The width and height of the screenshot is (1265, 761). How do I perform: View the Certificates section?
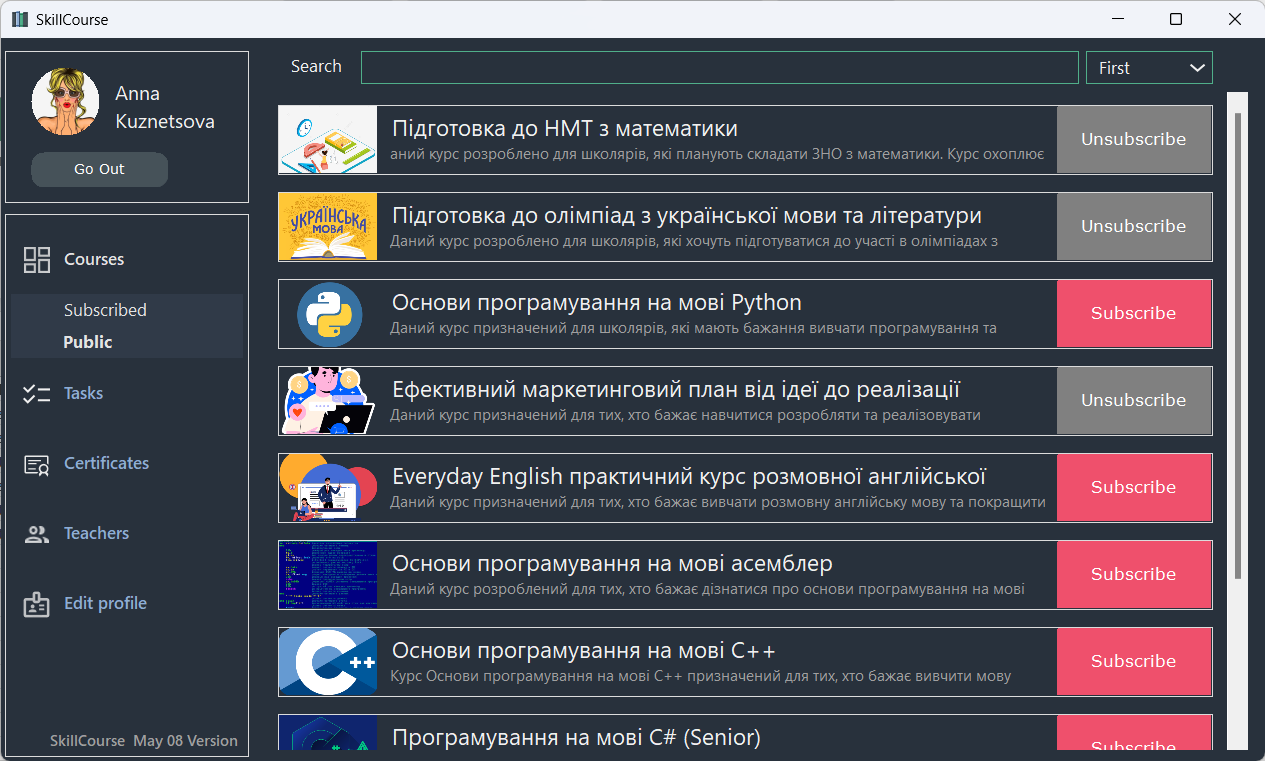(x=106, y=462)
